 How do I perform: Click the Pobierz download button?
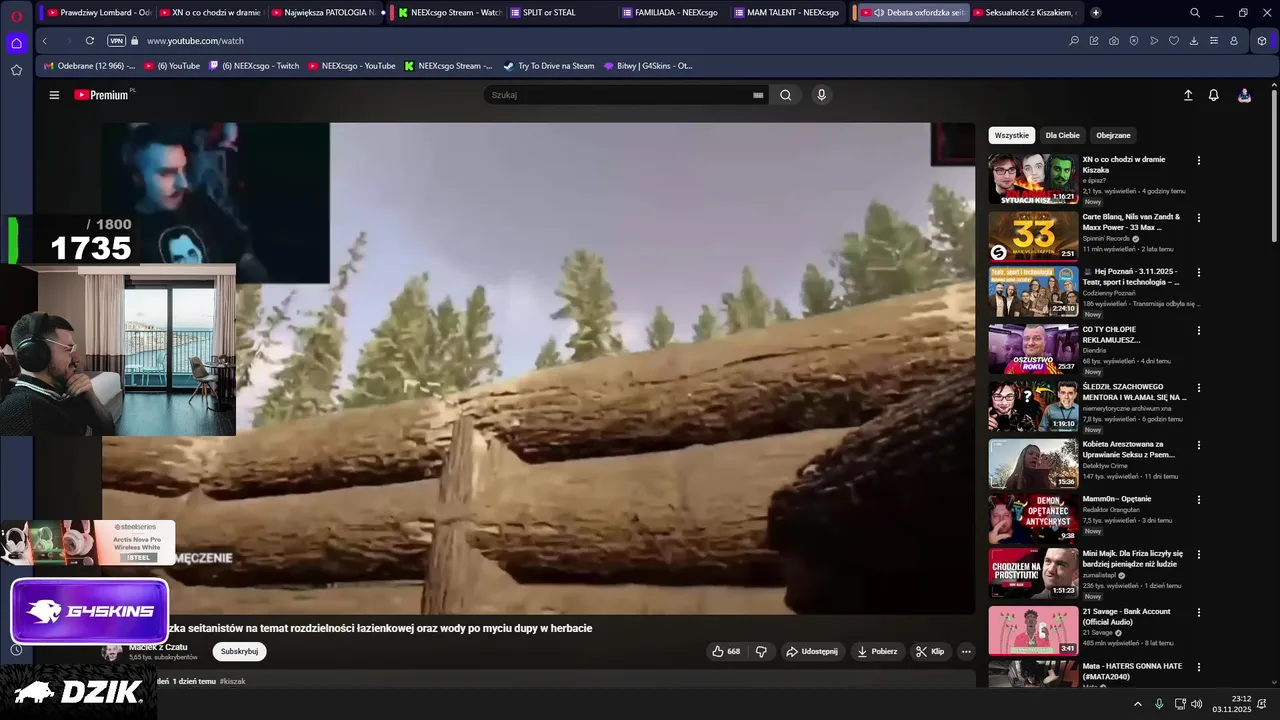877,652
